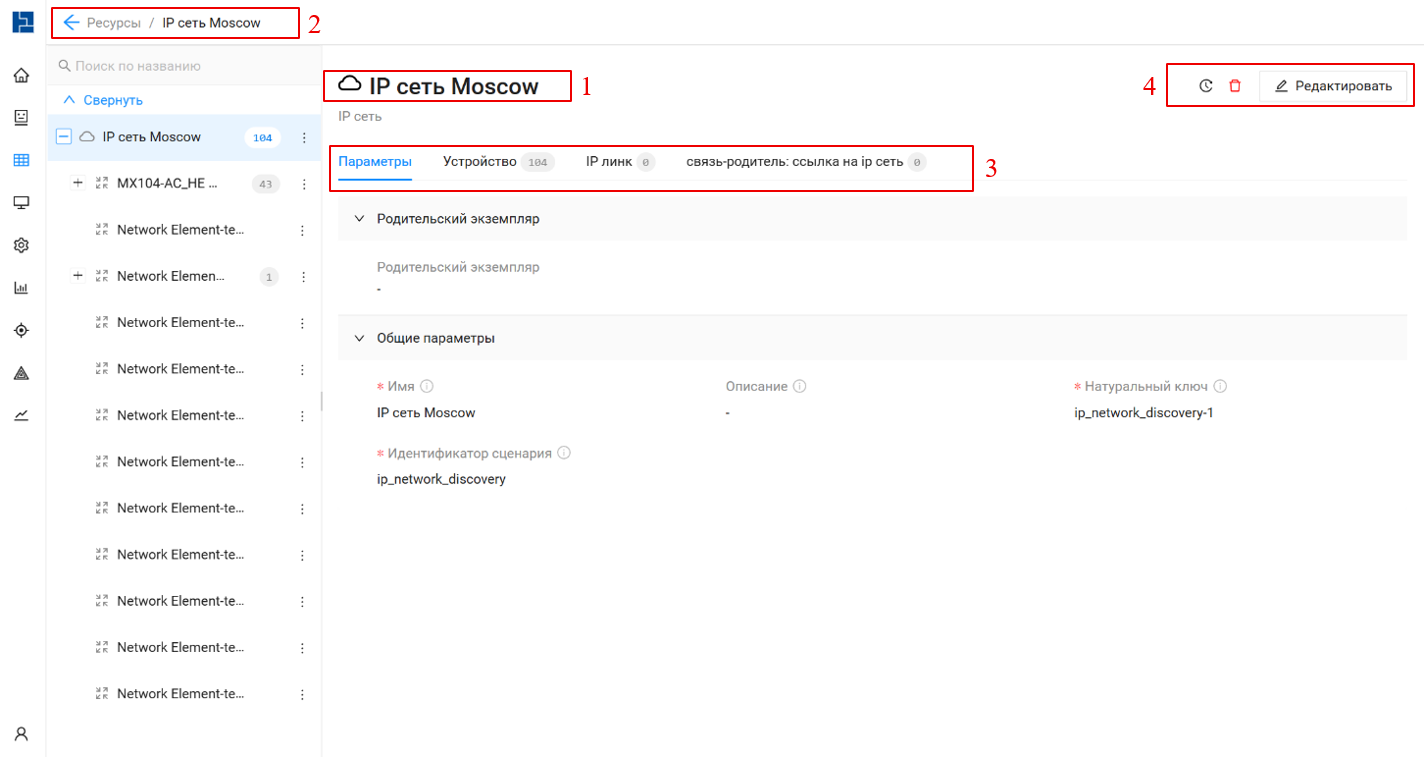Viewport: 1424px width, 757px height.
Task: Switch to the IP линк tab
Action: click(x=608, y=162)
